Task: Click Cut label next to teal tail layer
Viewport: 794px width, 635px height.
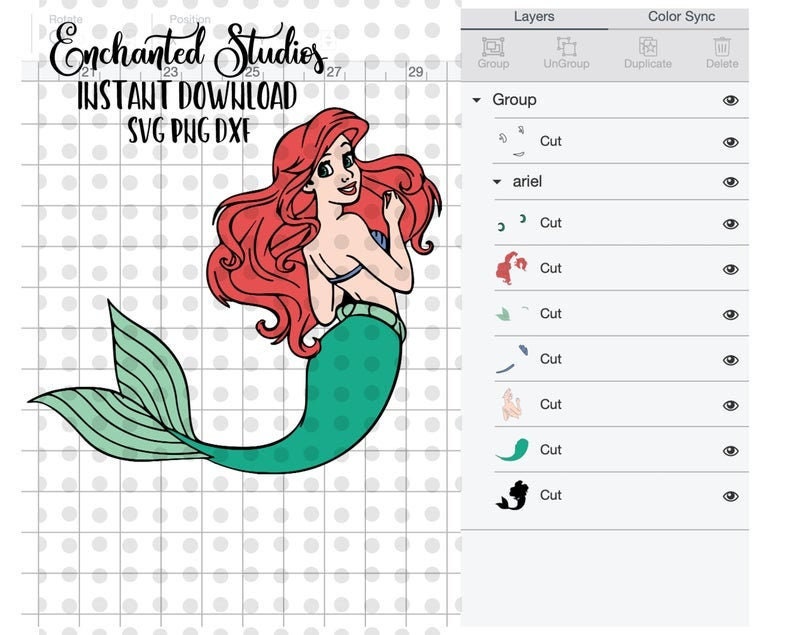Action: pyautogui.click(x=550, y=449)
